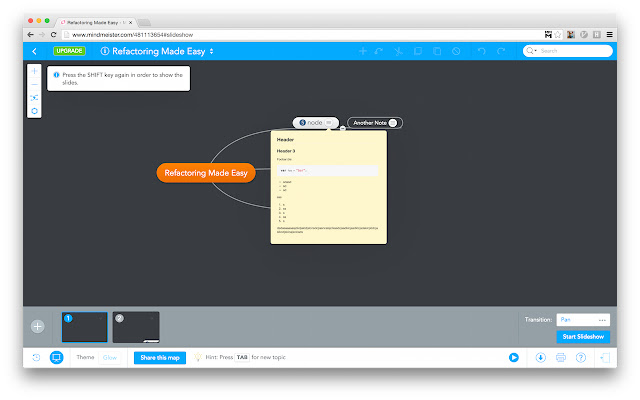Click the 'Share this map' button
This screenshot has width=640, height=400.
pyautogui.click(x=160, y=358)
